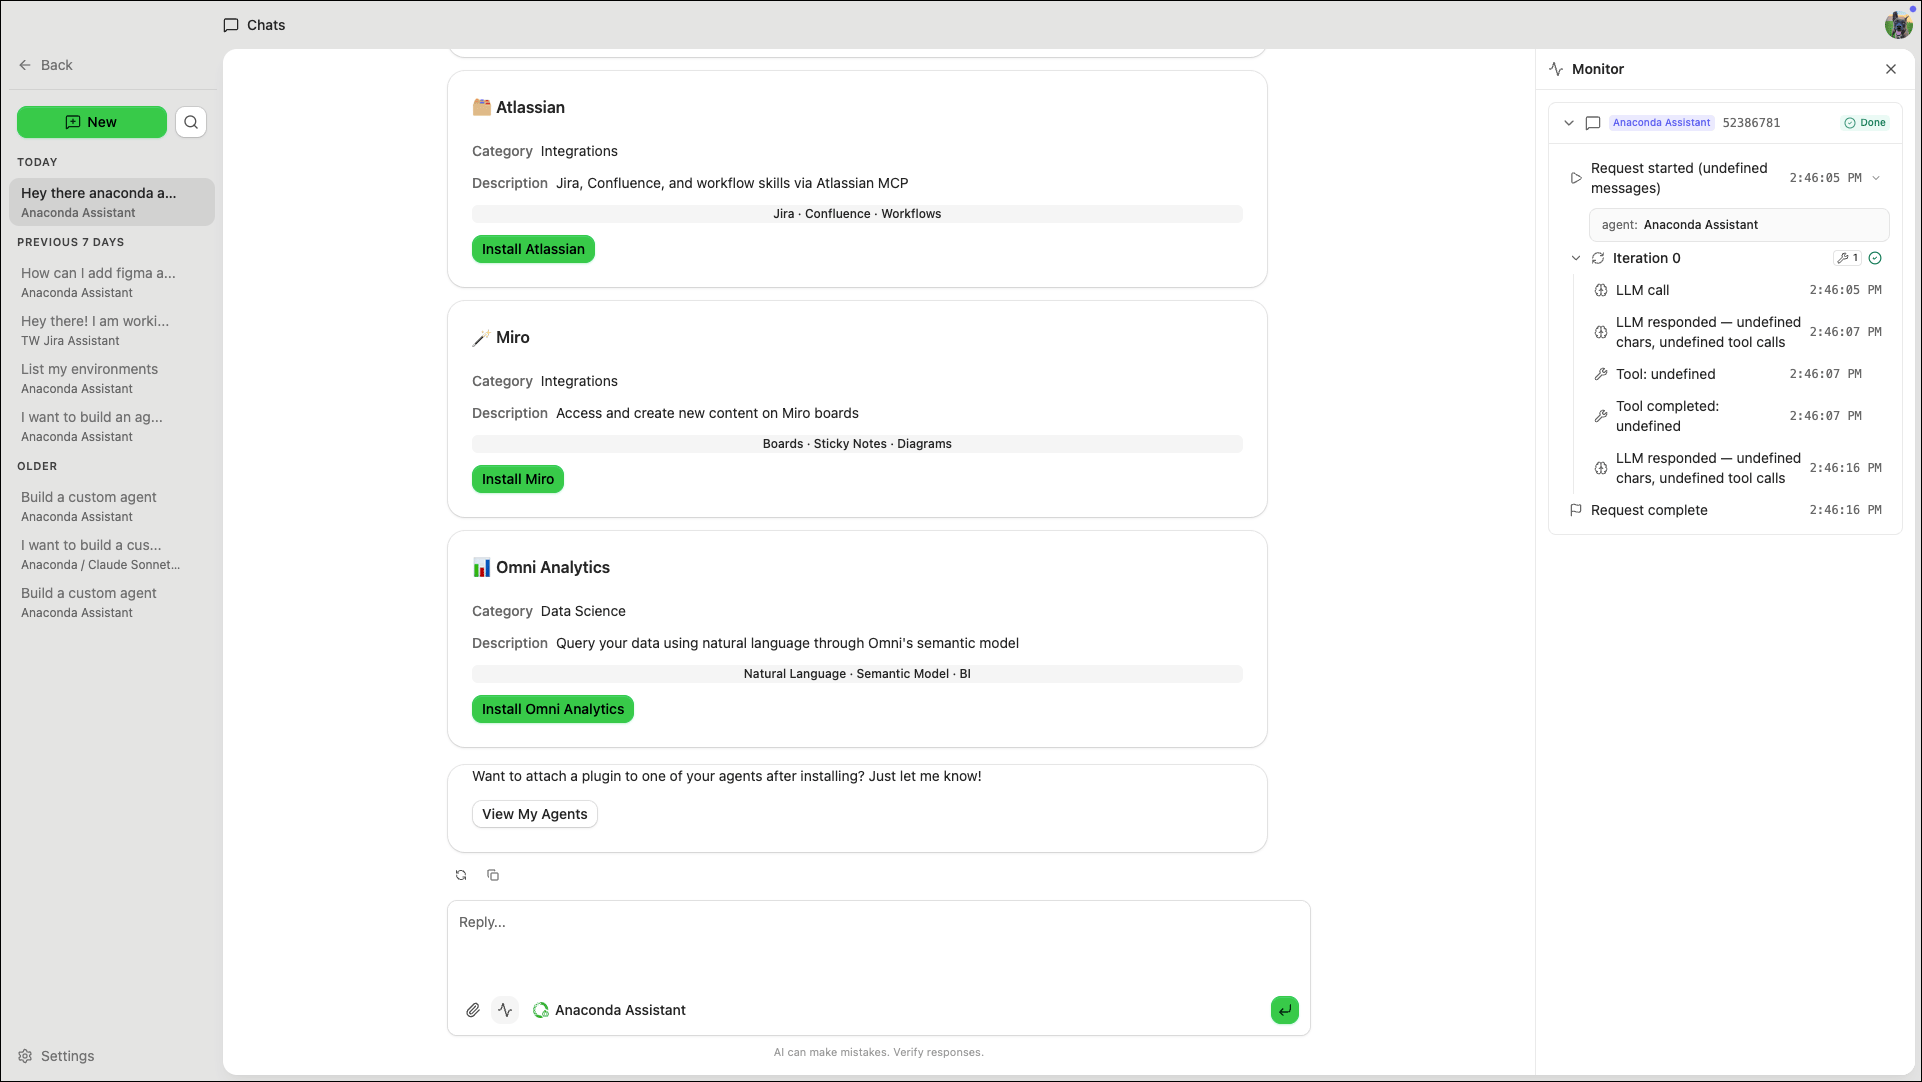
Task: Click the attach file paperclip icon
Action: [473, 1010]
